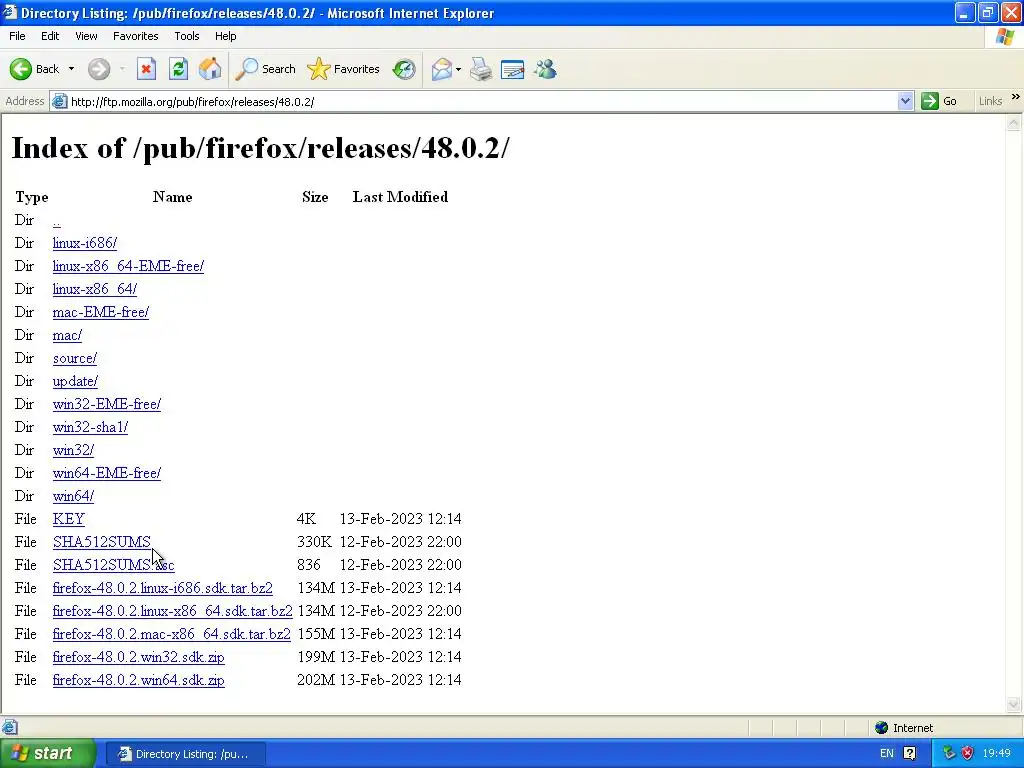The width and height of the screenshot is (1024, 768).
Task: Click the help question-mark tray icon
Action: click(909, 754)
